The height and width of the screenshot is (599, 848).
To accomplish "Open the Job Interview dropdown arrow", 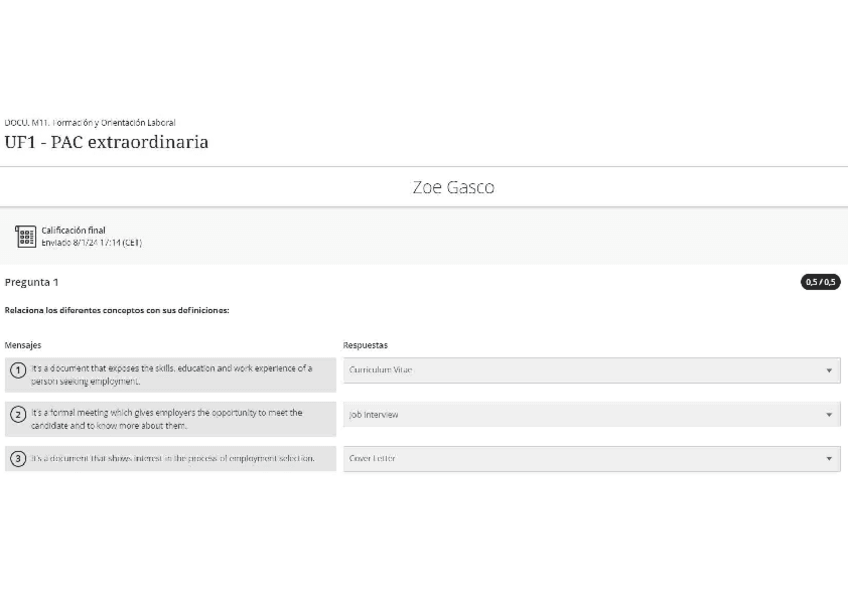I will pos(828,415).
